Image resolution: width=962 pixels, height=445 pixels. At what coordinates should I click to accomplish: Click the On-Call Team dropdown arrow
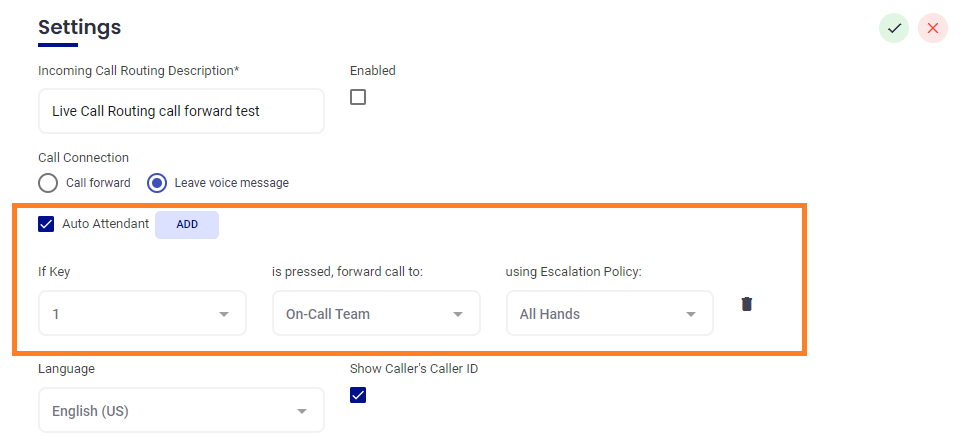pyautogui.click(x=458, y=314)
